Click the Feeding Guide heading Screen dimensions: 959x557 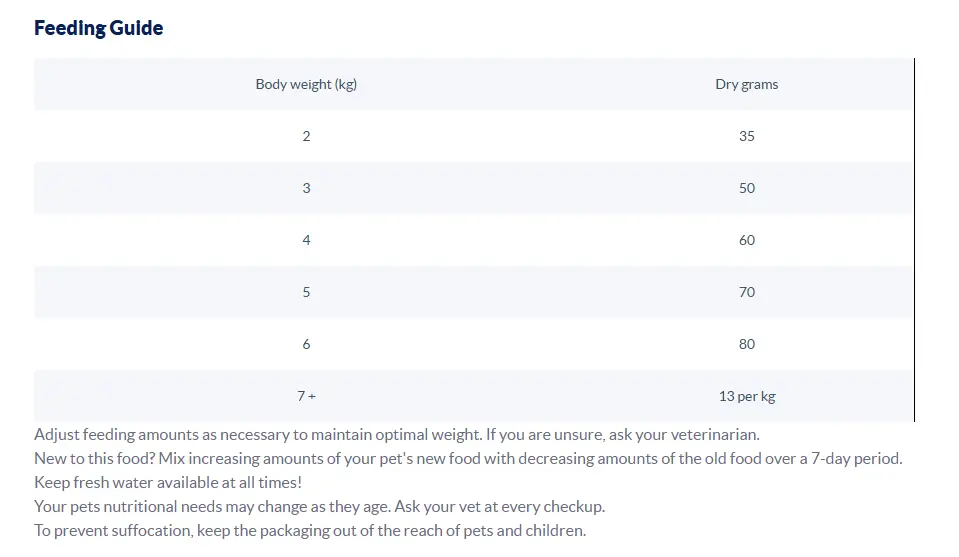[98, 28]
